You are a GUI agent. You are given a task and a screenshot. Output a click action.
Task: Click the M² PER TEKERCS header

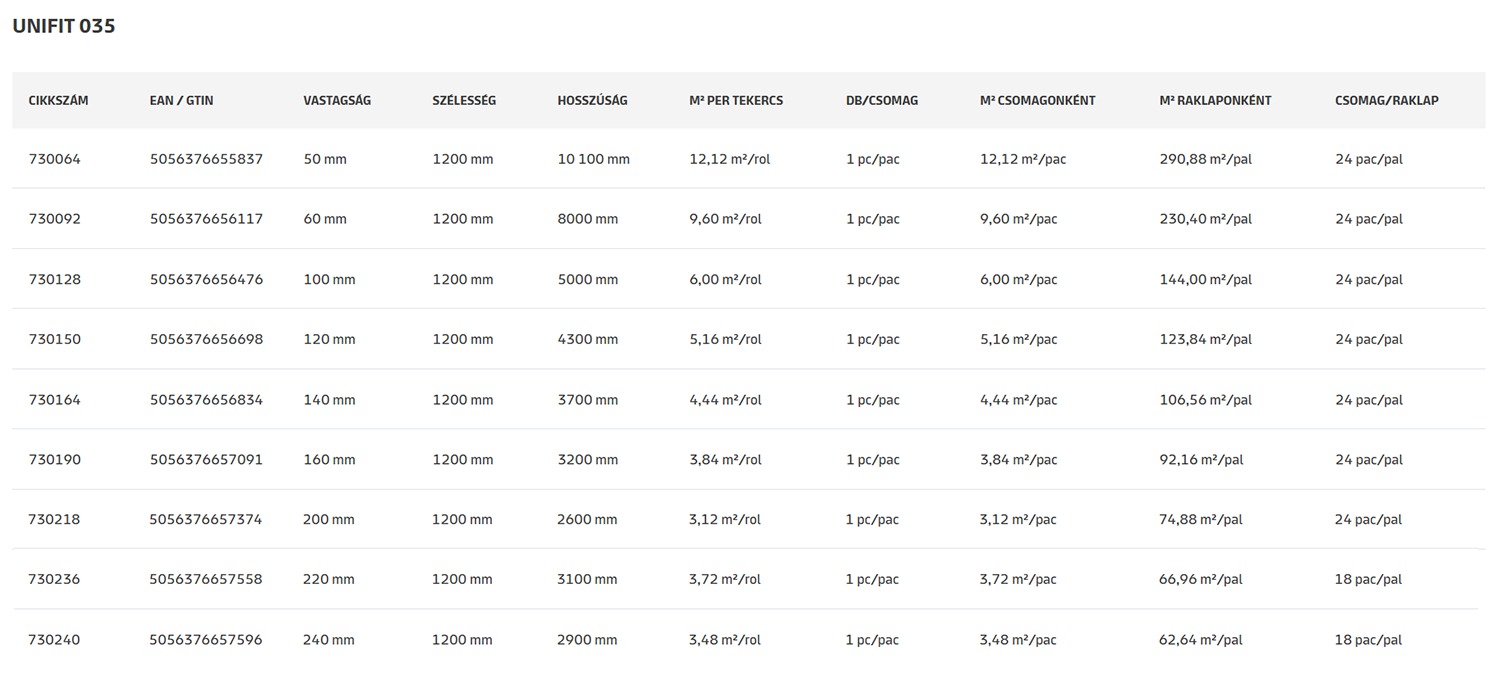736,100
